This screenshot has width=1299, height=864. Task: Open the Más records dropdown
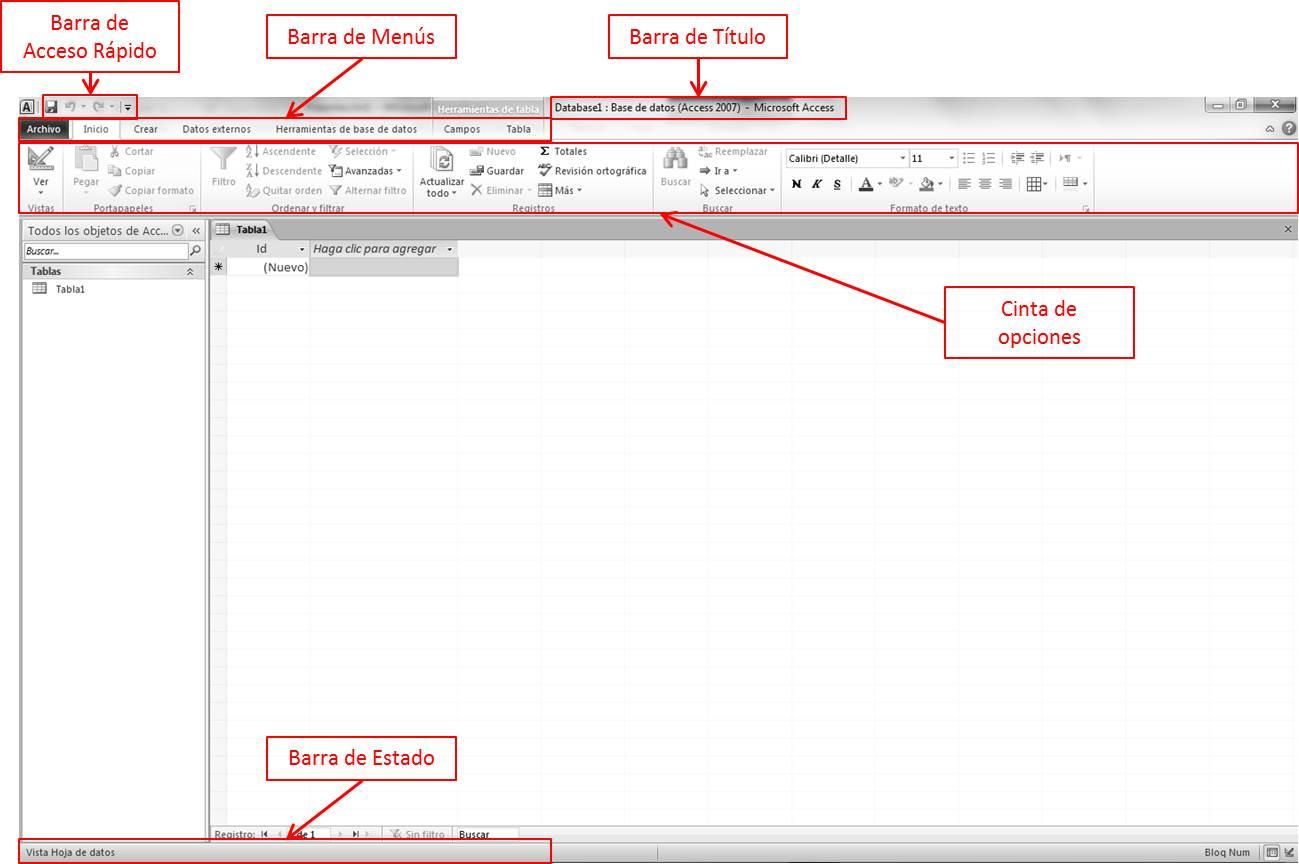point(560,190)
